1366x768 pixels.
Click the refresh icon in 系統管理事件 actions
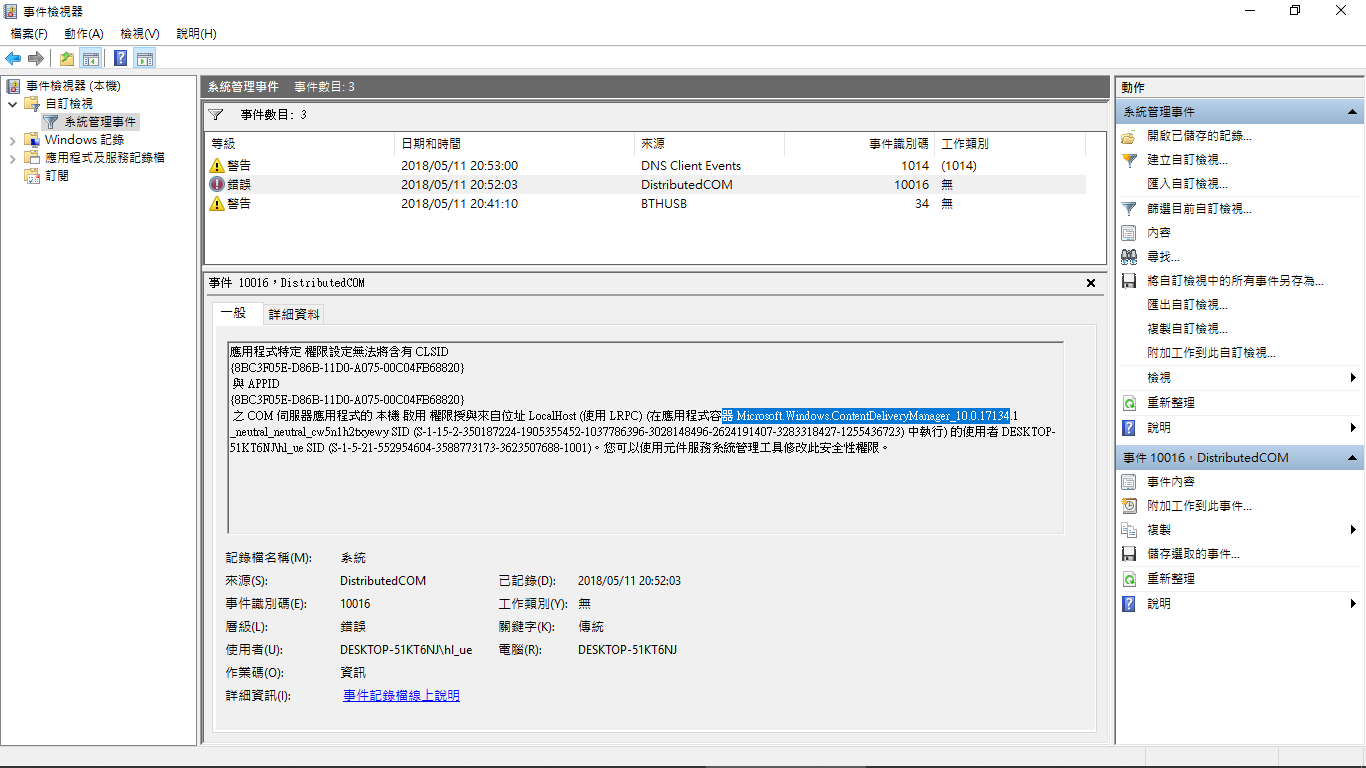tap(1129, 403)
